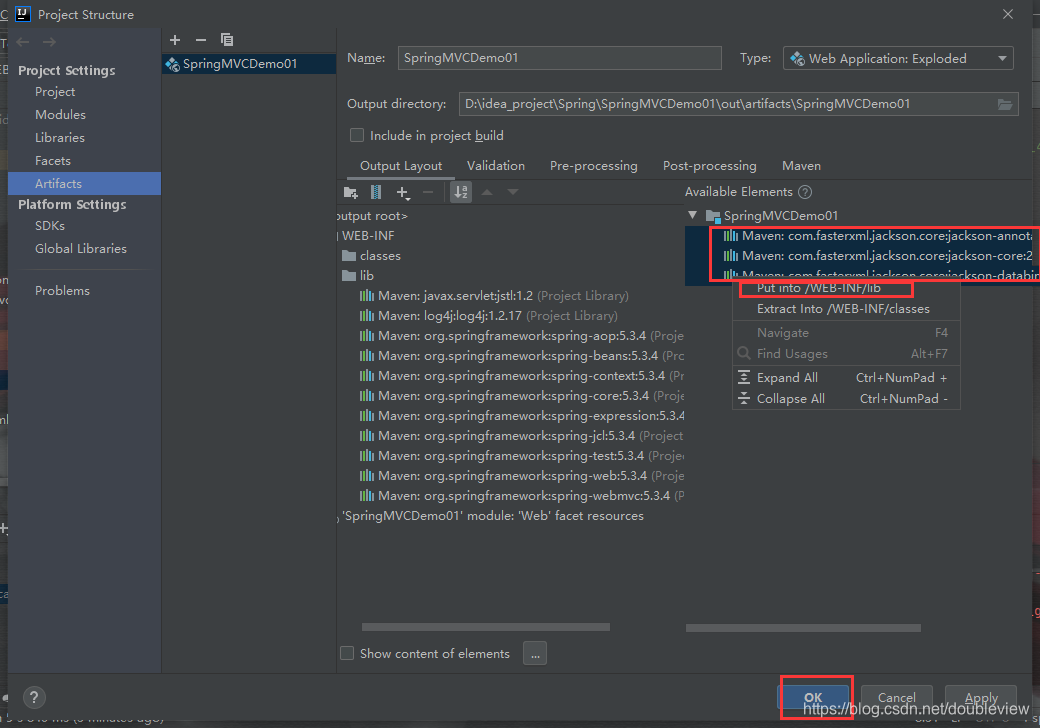The height and width of the screenshot is (728, 1040).
Task: Click the SpringMVCDemo01 artifact icon in list
Action: 172,64
